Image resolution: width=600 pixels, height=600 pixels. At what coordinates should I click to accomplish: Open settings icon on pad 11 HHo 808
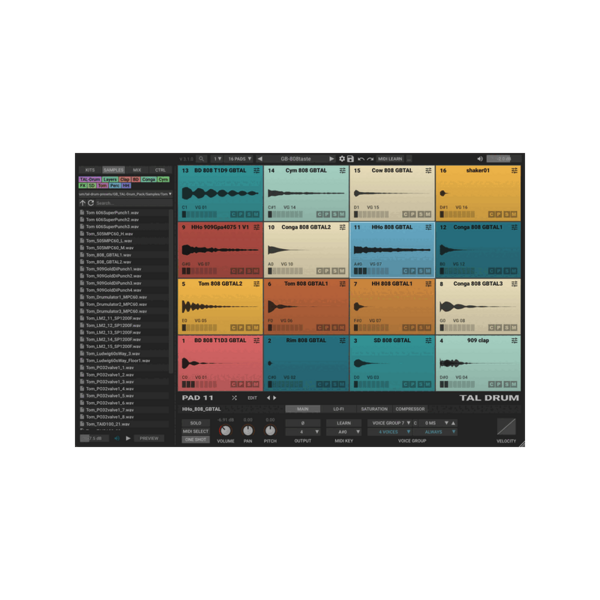coord(428,227)
